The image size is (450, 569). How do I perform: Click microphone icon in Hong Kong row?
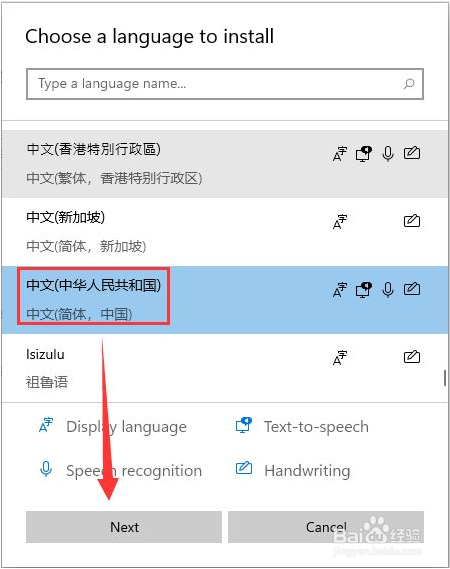point(388,153)
